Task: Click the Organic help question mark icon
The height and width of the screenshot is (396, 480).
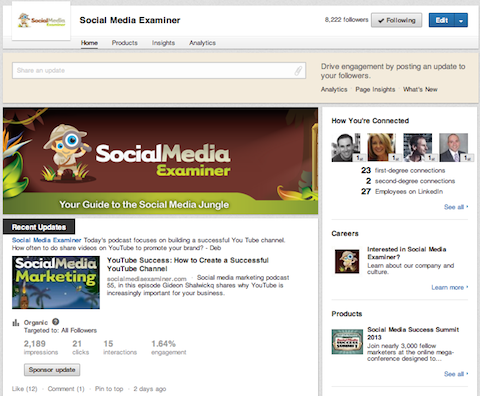Action: click(x=56, y=322)
